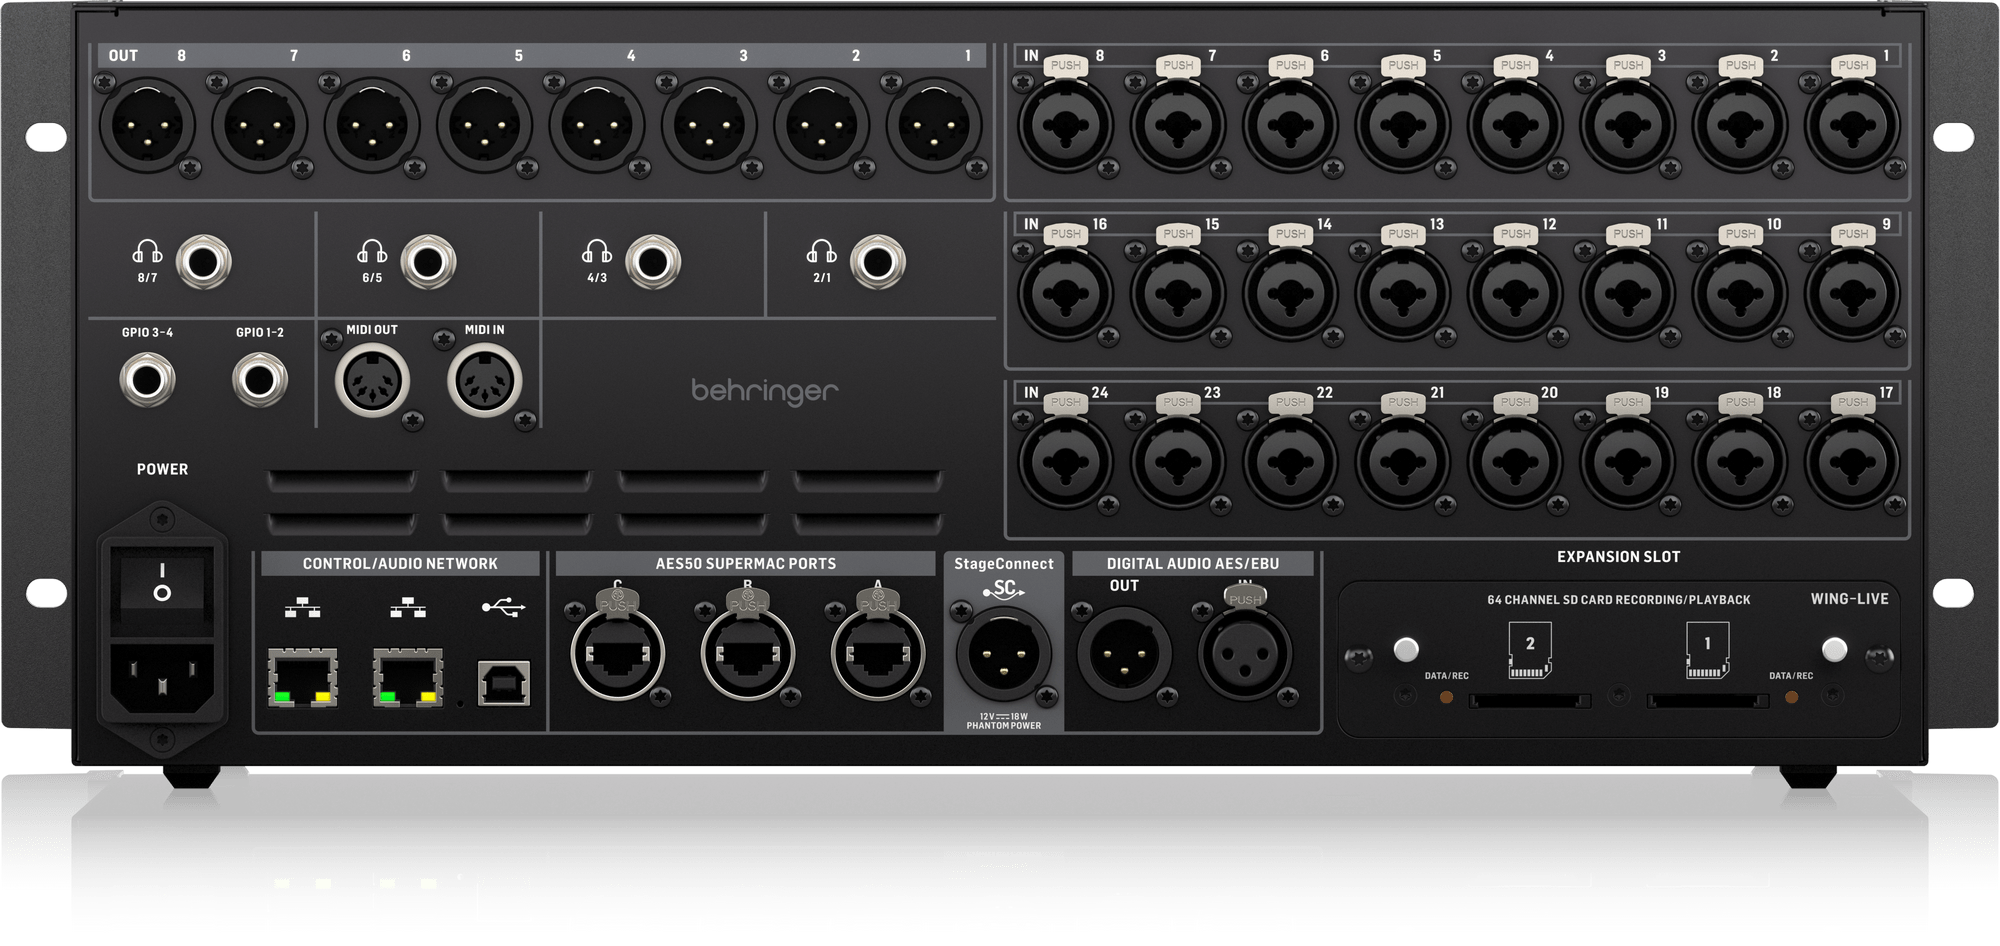The width and height of the screenshot is (2000, 946).
Task: Select combo input jack 16
Action: click(x=1065, y=294)
